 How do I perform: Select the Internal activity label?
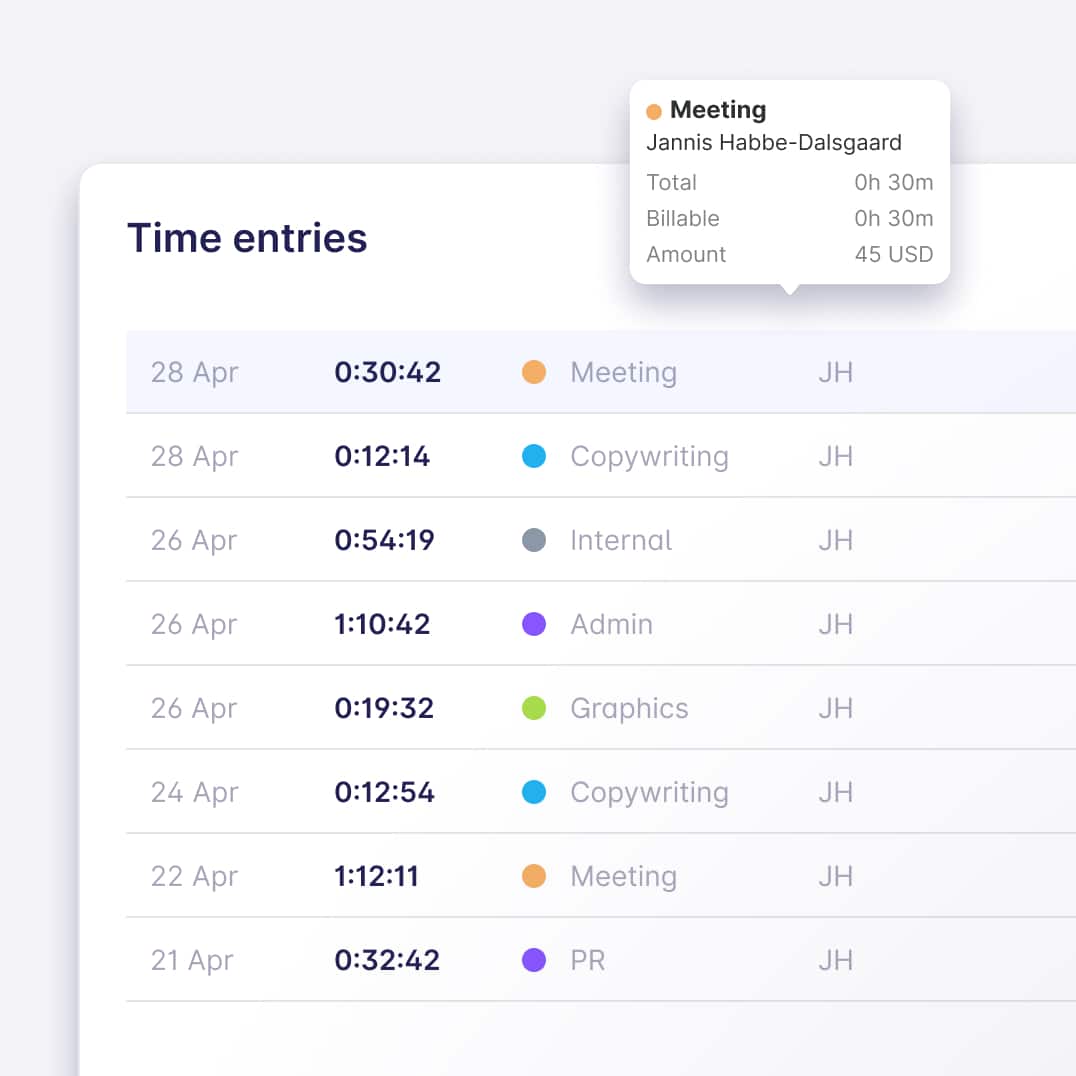[621, 540]
